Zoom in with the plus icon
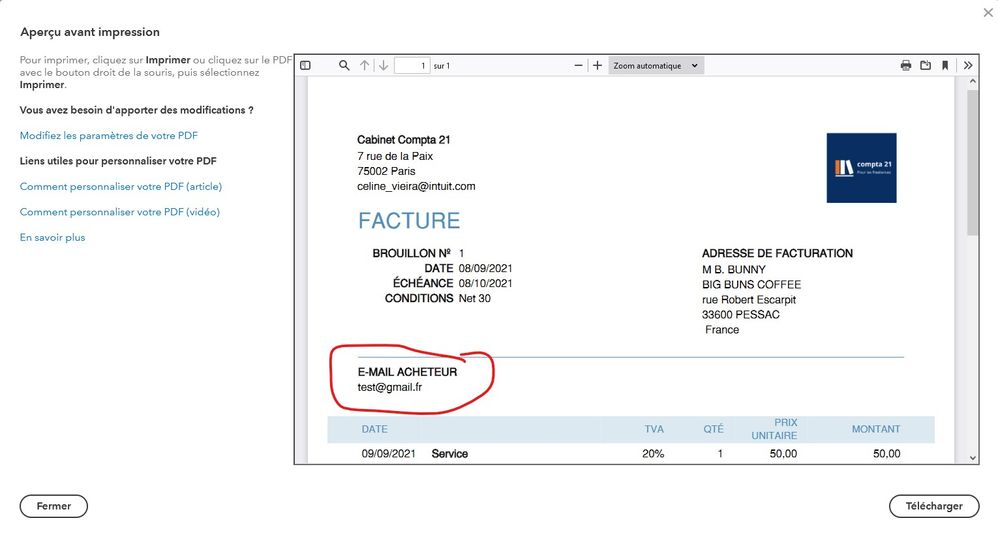 pos(597,66)
